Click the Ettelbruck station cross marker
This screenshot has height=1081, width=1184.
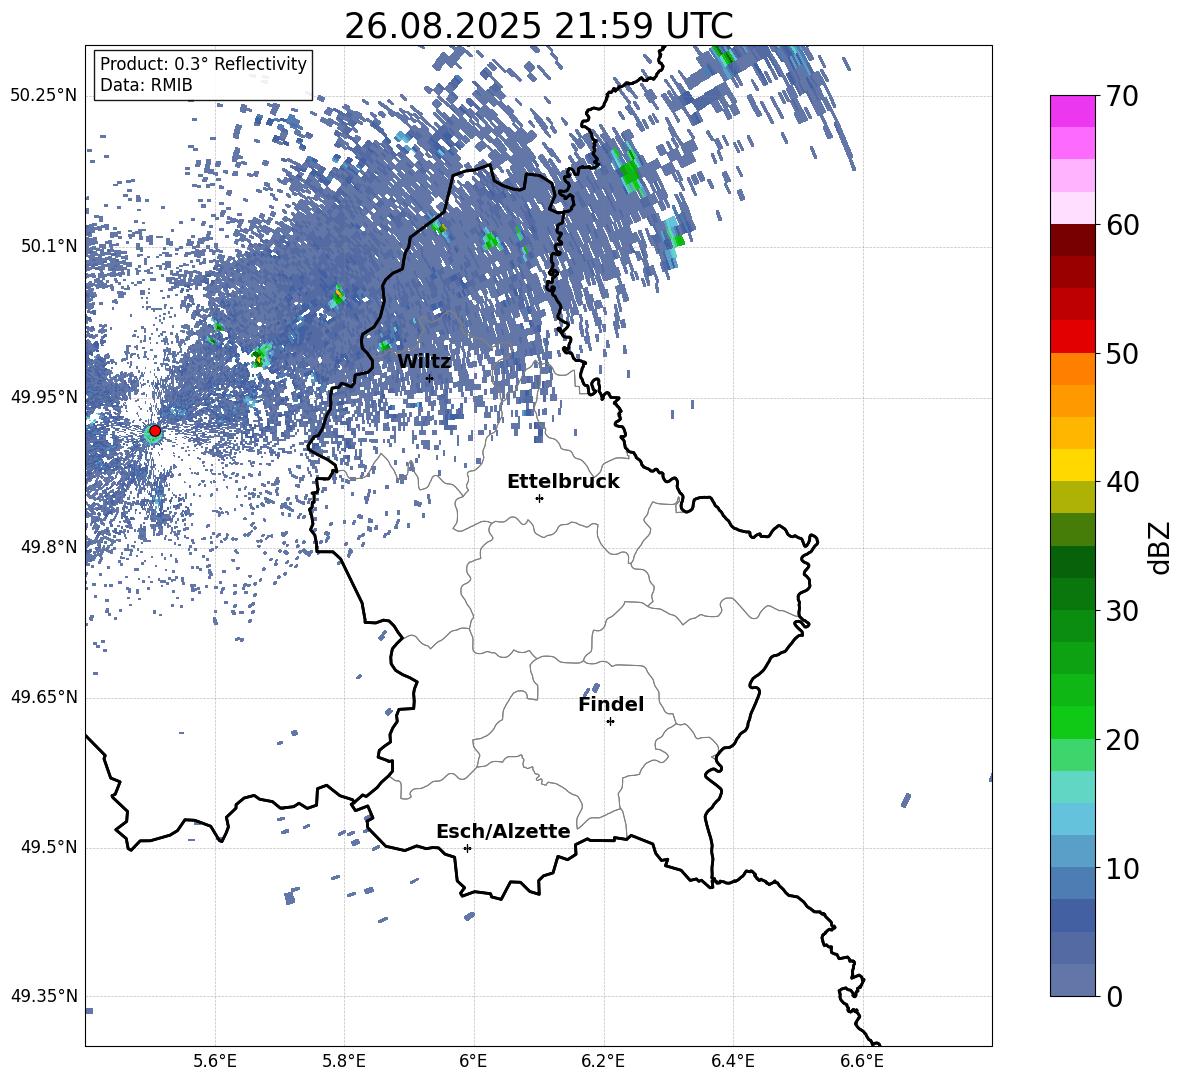539,498
